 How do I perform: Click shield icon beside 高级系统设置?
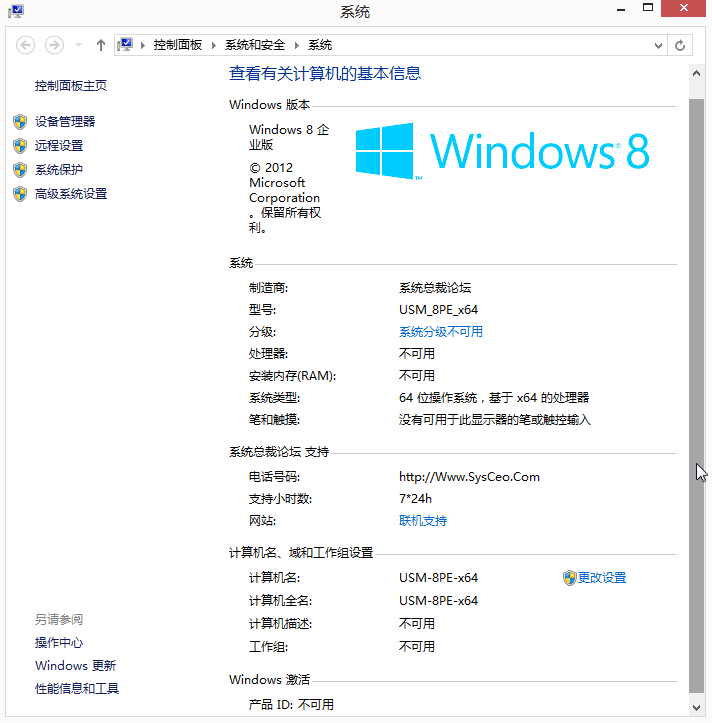20,194
